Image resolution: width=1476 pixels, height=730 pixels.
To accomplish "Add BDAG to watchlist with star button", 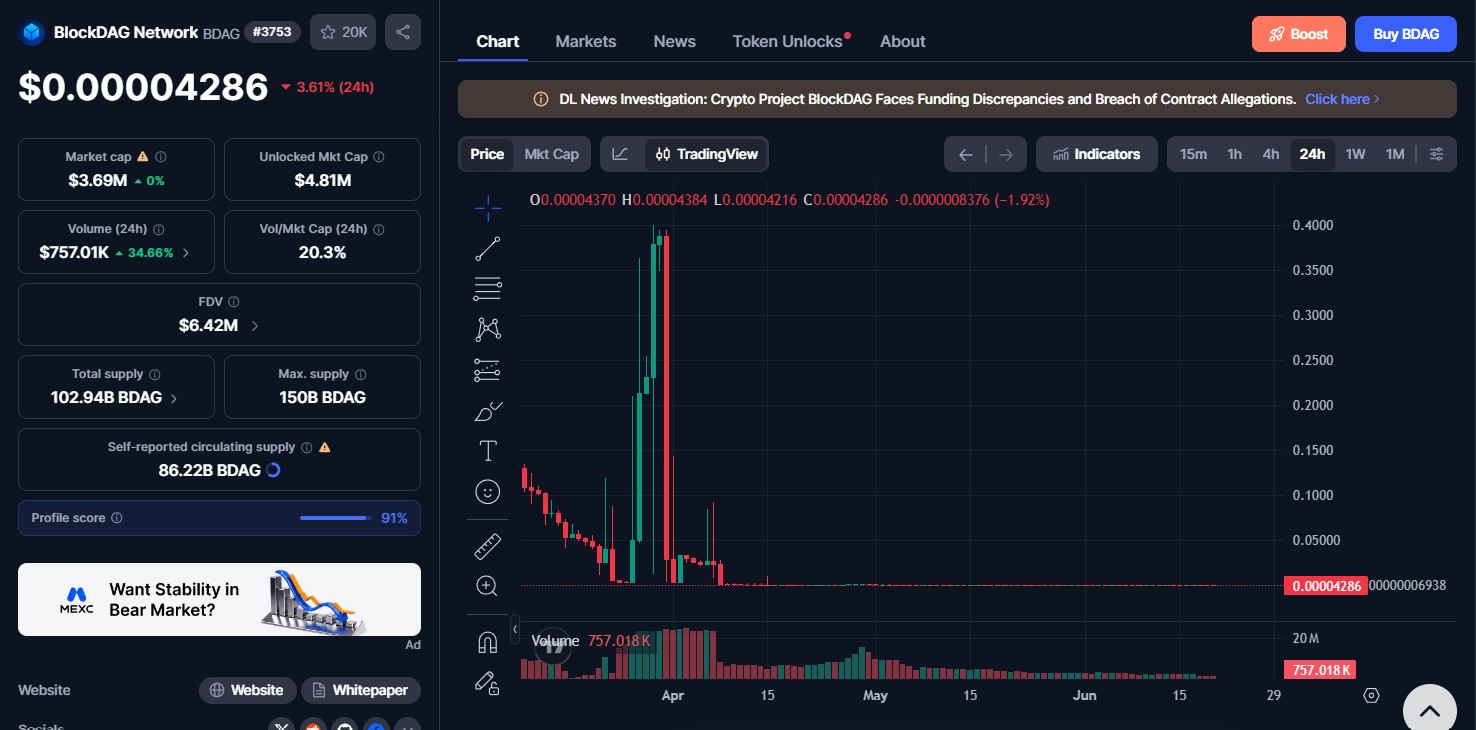I will 343,32.
